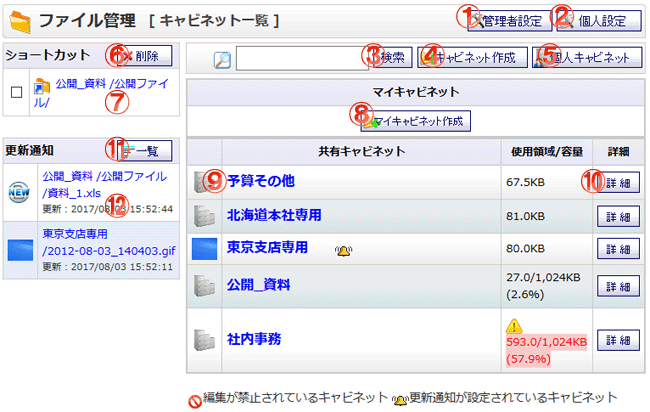Open the 社内事務 cabinet
Screen dimensions: 650x412
(254, 339)
